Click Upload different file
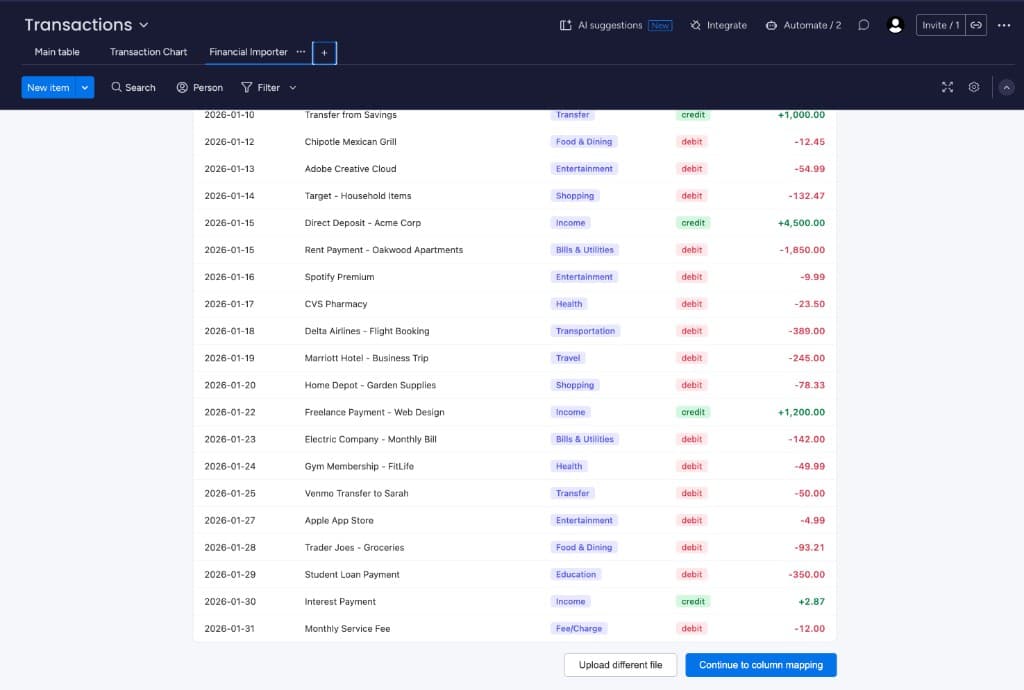 pos(620,664)
